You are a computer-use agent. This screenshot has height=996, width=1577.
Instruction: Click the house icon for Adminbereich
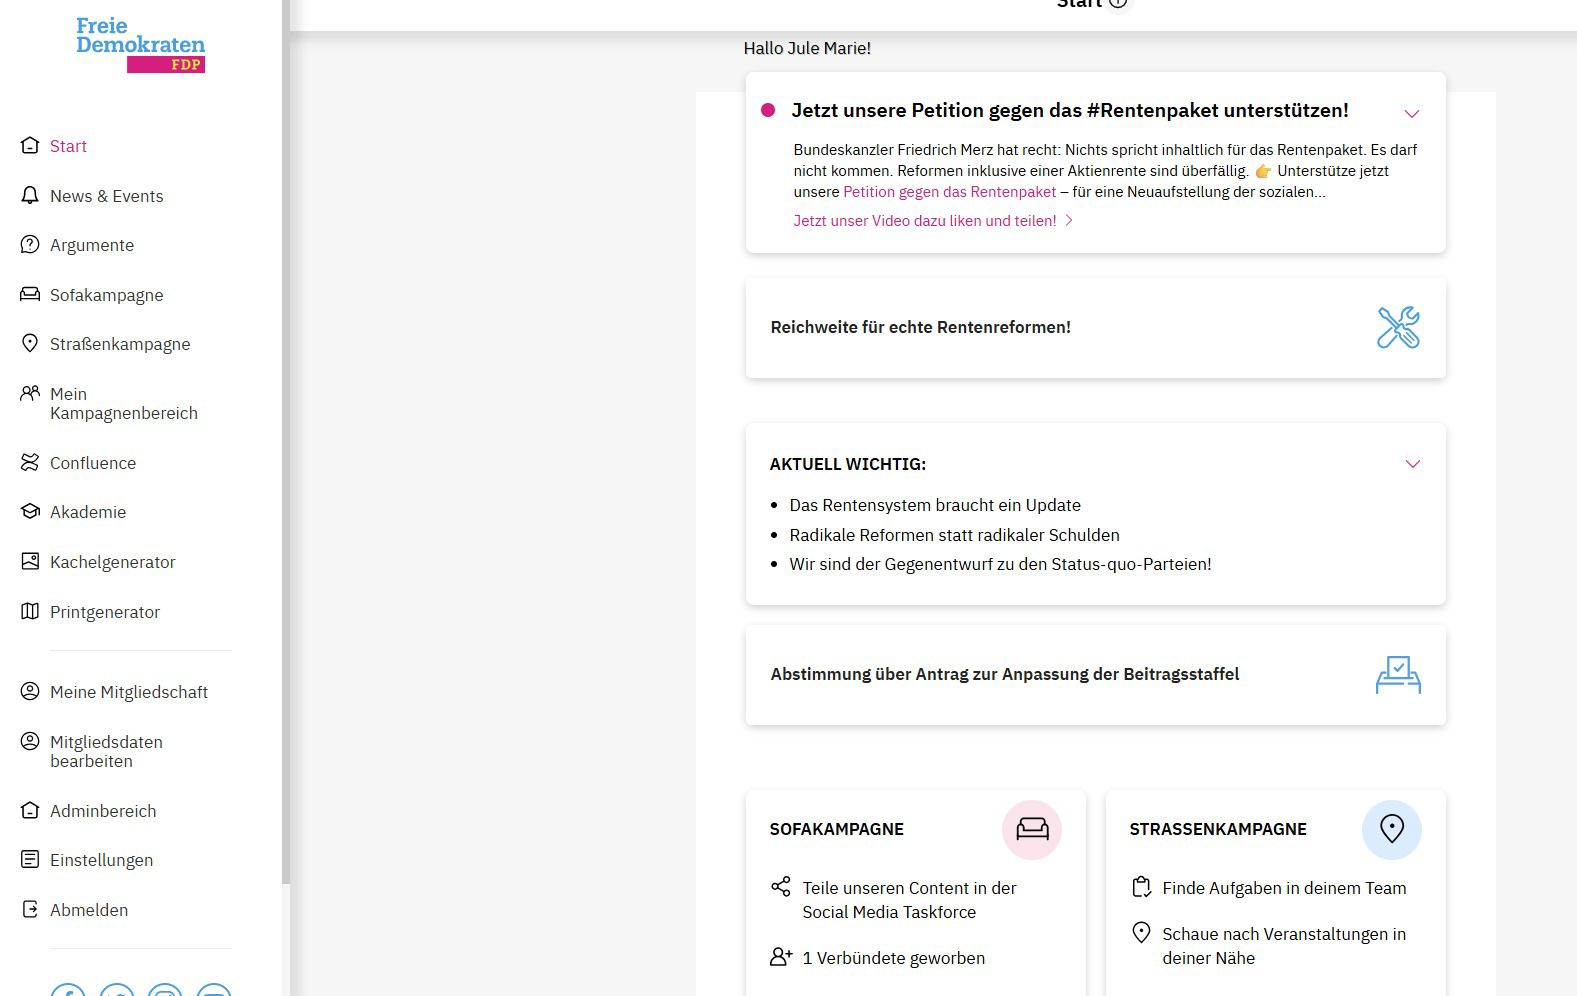pos(30,810)
